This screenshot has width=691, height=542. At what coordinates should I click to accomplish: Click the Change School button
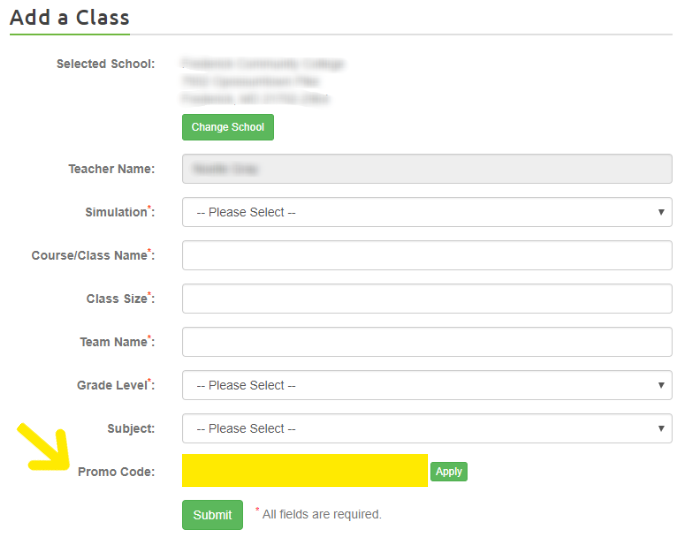coord(227,128)
